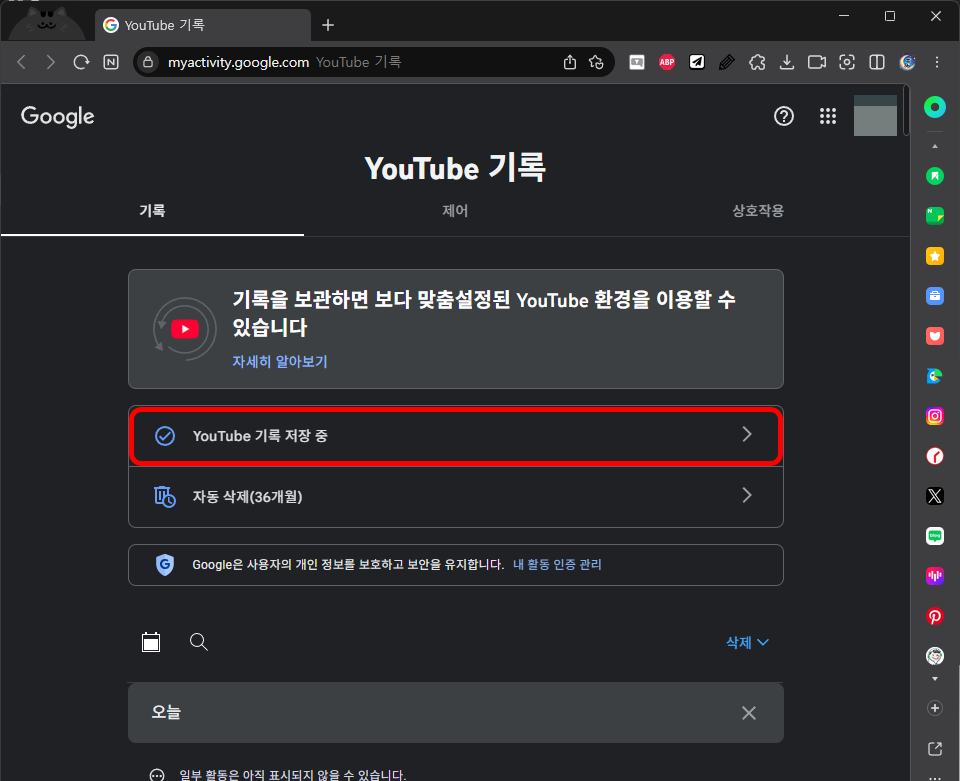Open 자동 삭제(36개월) setting
This screenshot has width=960, height=781.
tap(456, 496)
